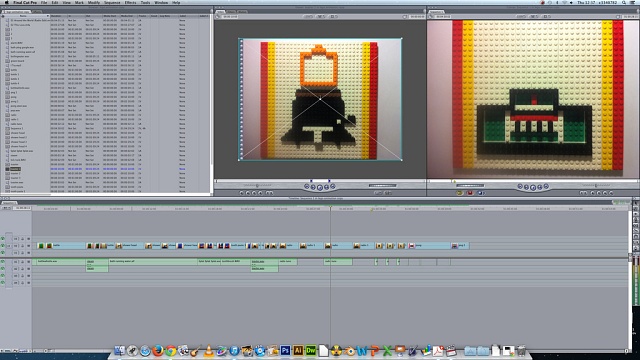Click the Generator pop-up button in Viewer
The image size is (640, 360).
(388, 193)
